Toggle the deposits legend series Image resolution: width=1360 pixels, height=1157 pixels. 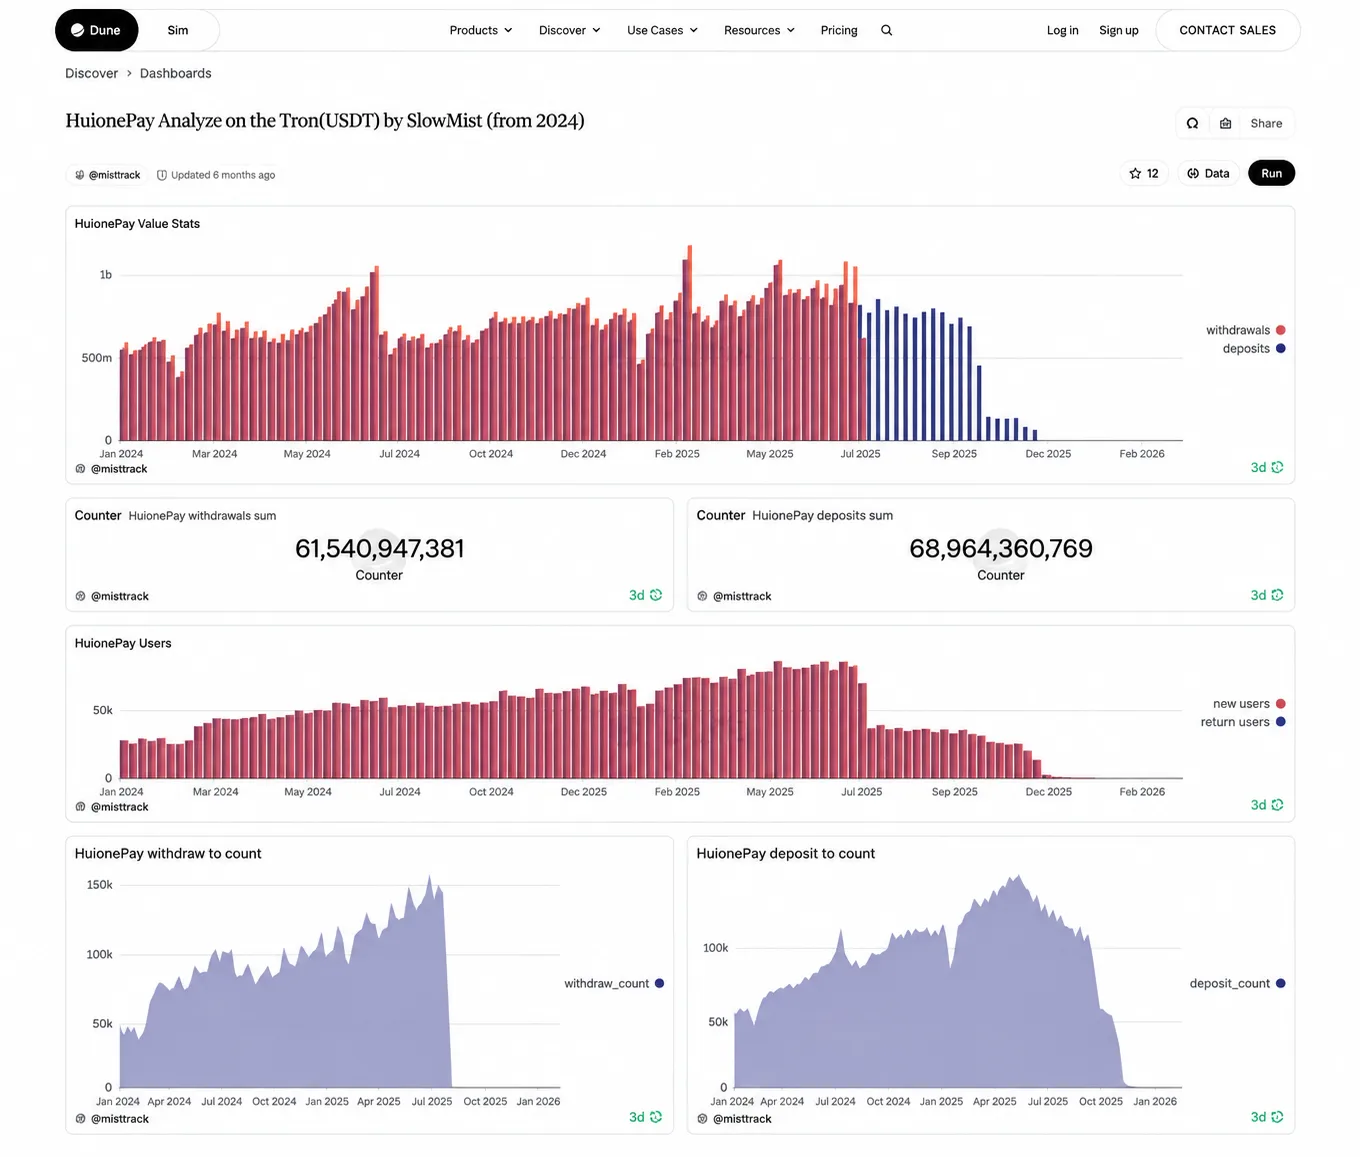tap(1254, 348)
